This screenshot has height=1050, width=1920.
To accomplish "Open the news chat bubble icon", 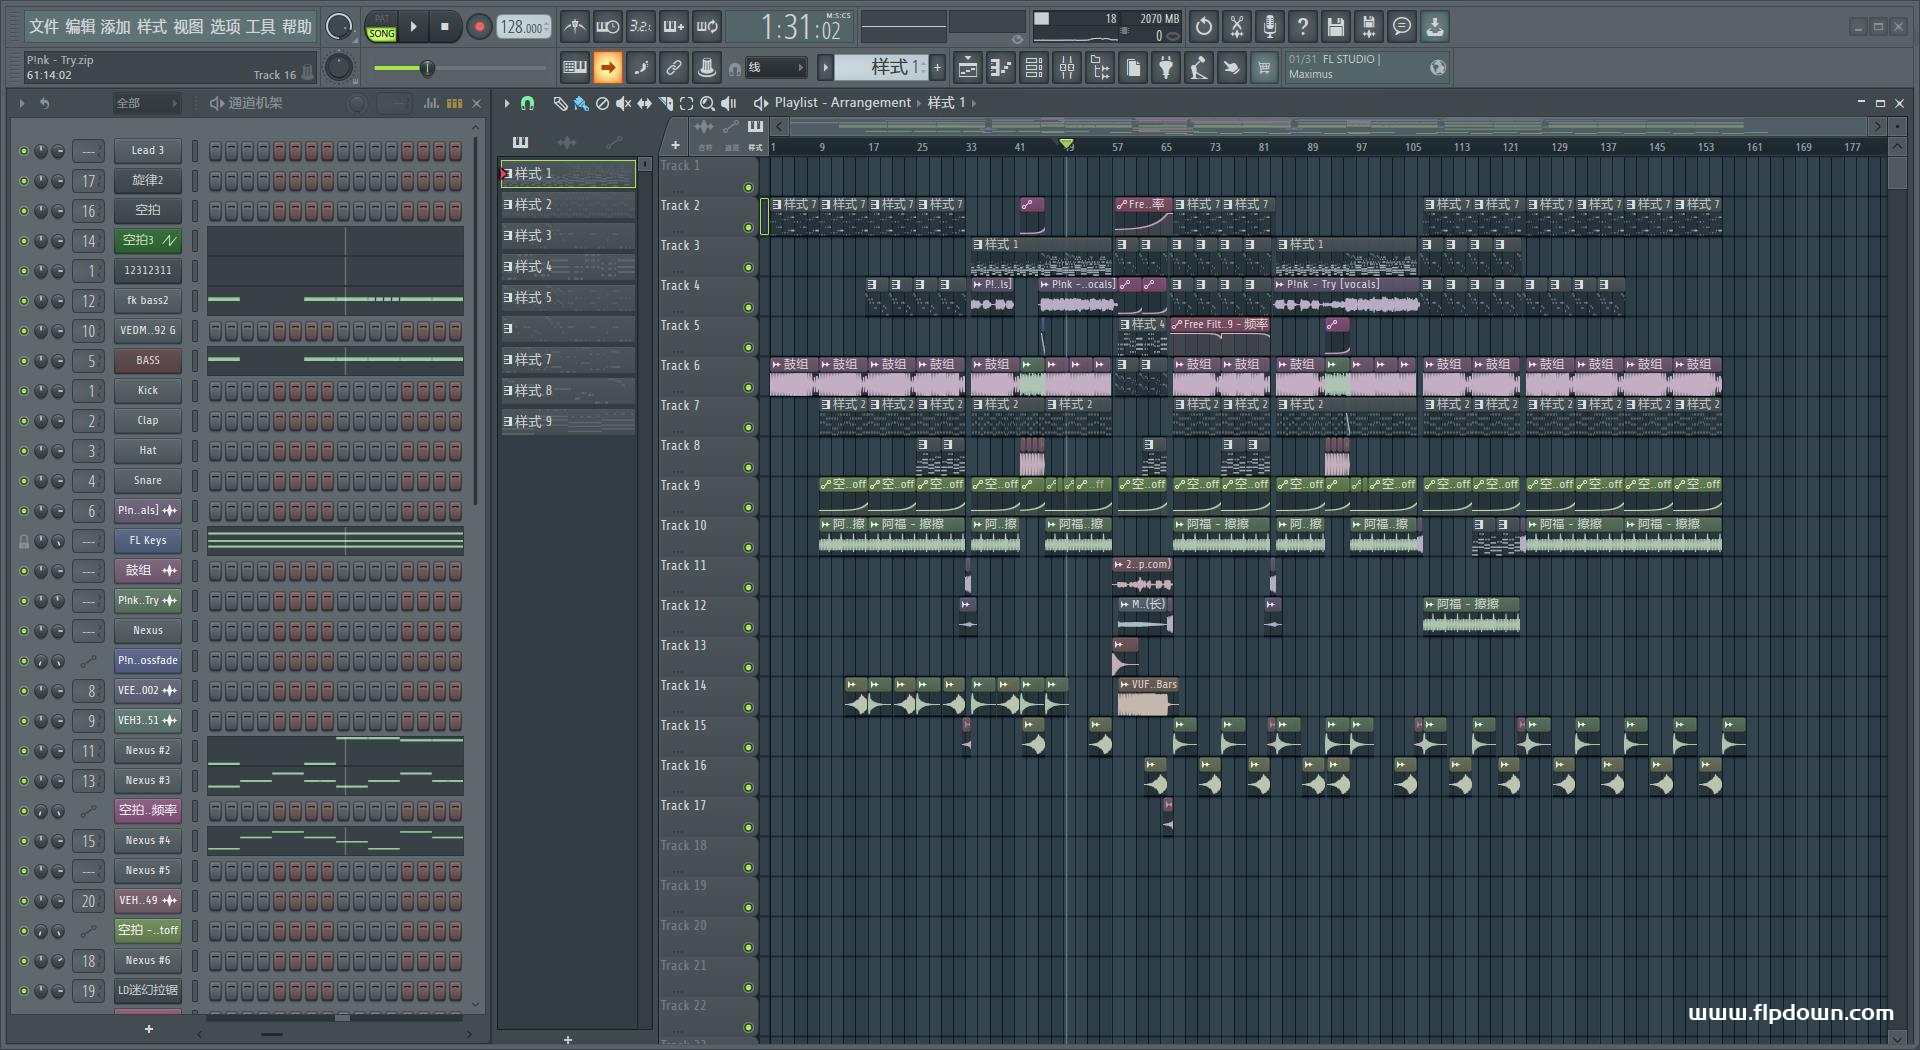I will [x=1402, y=27].
